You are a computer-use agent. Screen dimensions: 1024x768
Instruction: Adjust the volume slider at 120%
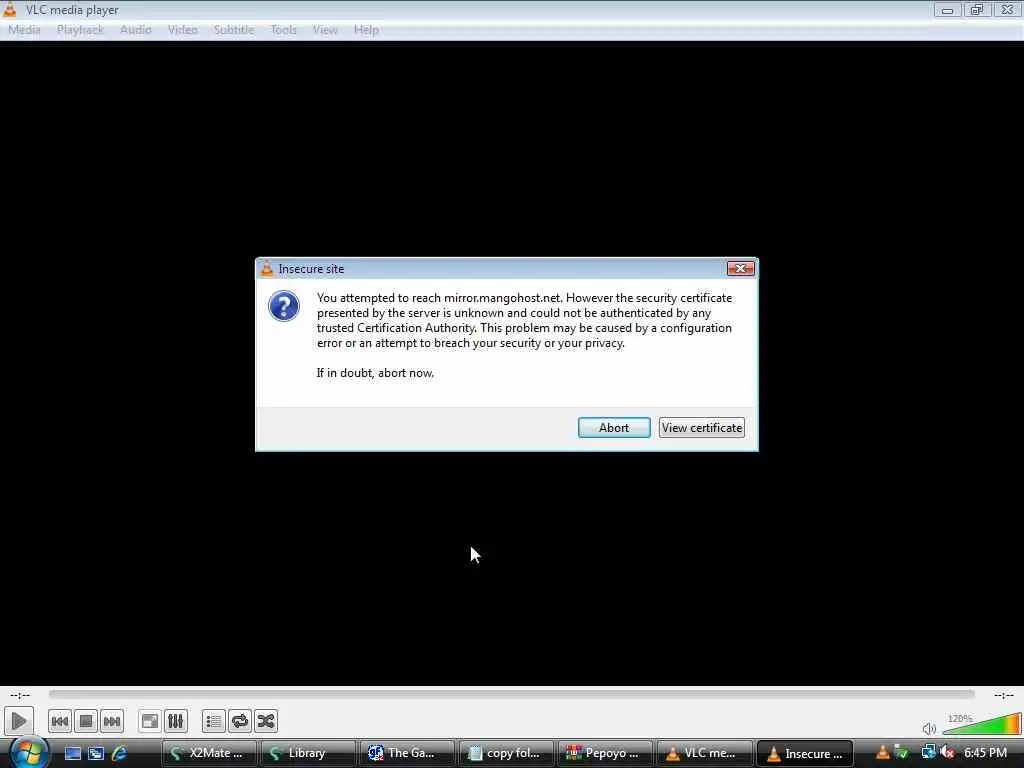click(x=981, y=725)
